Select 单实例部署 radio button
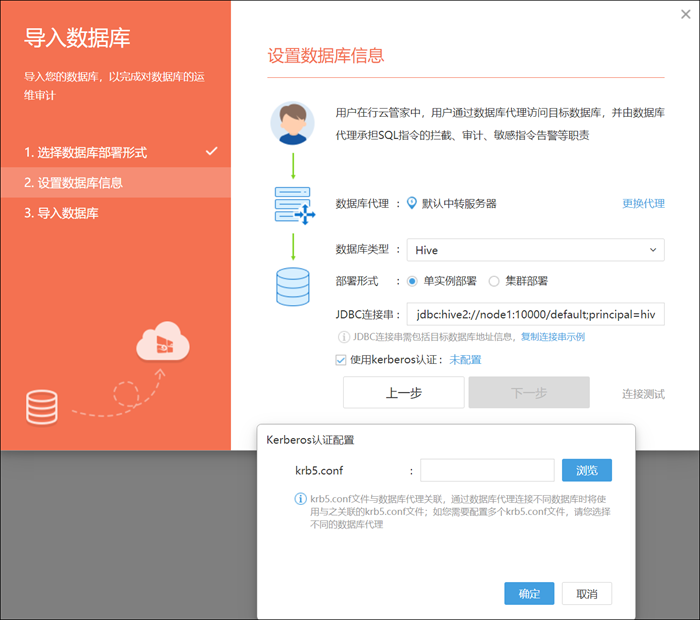700x620 pixels. [x=412, y=281]
